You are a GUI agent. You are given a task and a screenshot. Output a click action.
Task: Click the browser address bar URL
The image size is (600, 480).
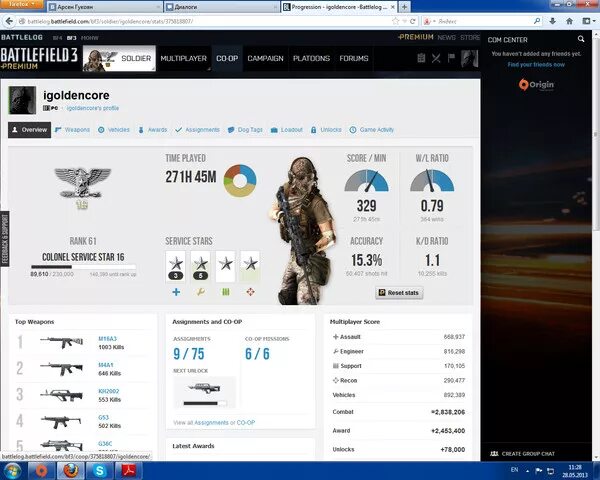click(x=110, y=21)
